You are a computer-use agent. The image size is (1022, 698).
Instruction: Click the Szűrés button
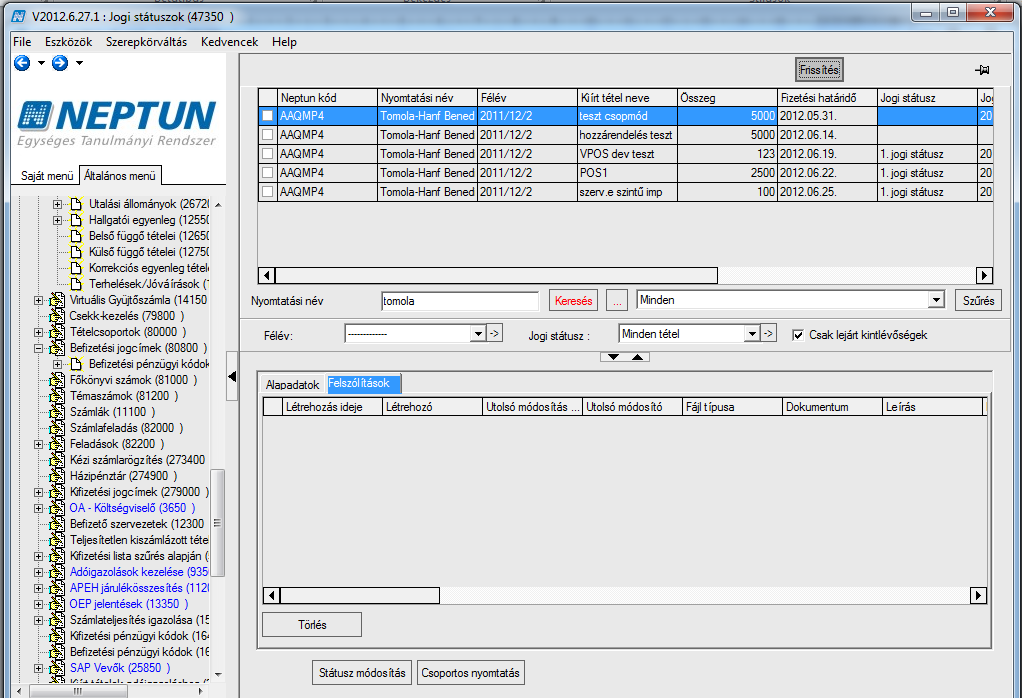click(x=978, y=300)
